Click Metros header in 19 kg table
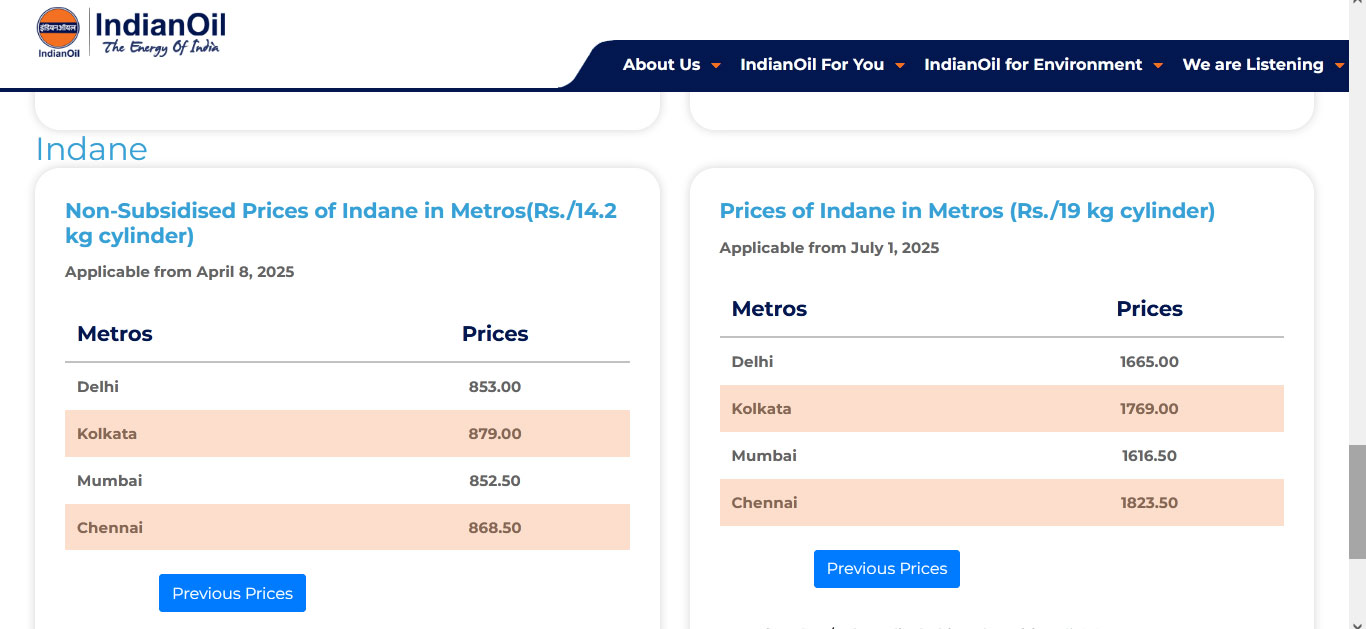This screenshot has height=629, width=1366. (x=769, y=309)
